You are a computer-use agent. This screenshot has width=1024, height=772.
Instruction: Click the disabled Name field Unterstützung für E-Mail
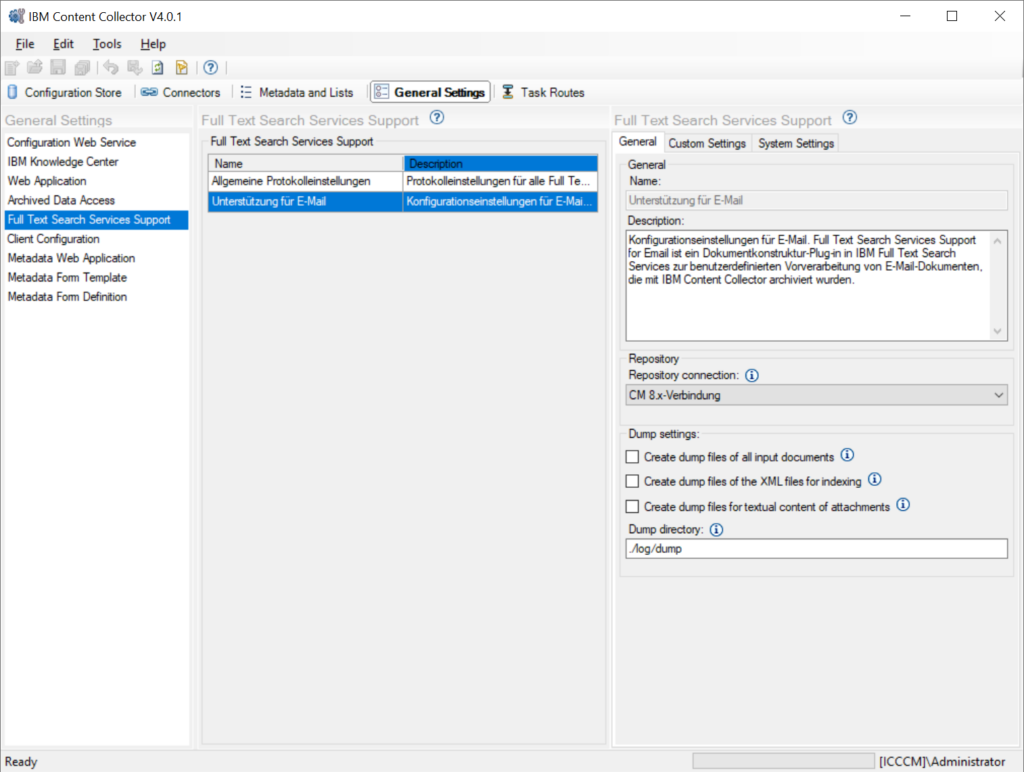click(x=816, y=201)
